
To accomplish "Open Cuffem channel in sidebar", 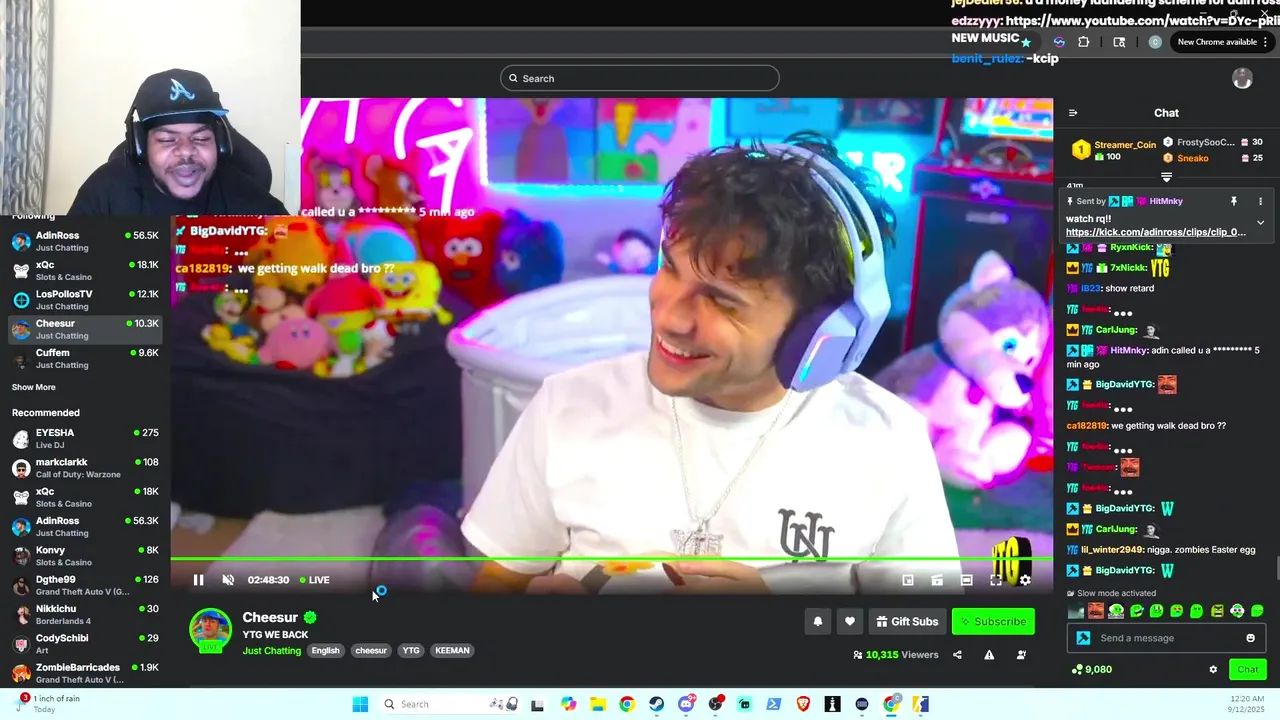I will pos(85,358).
